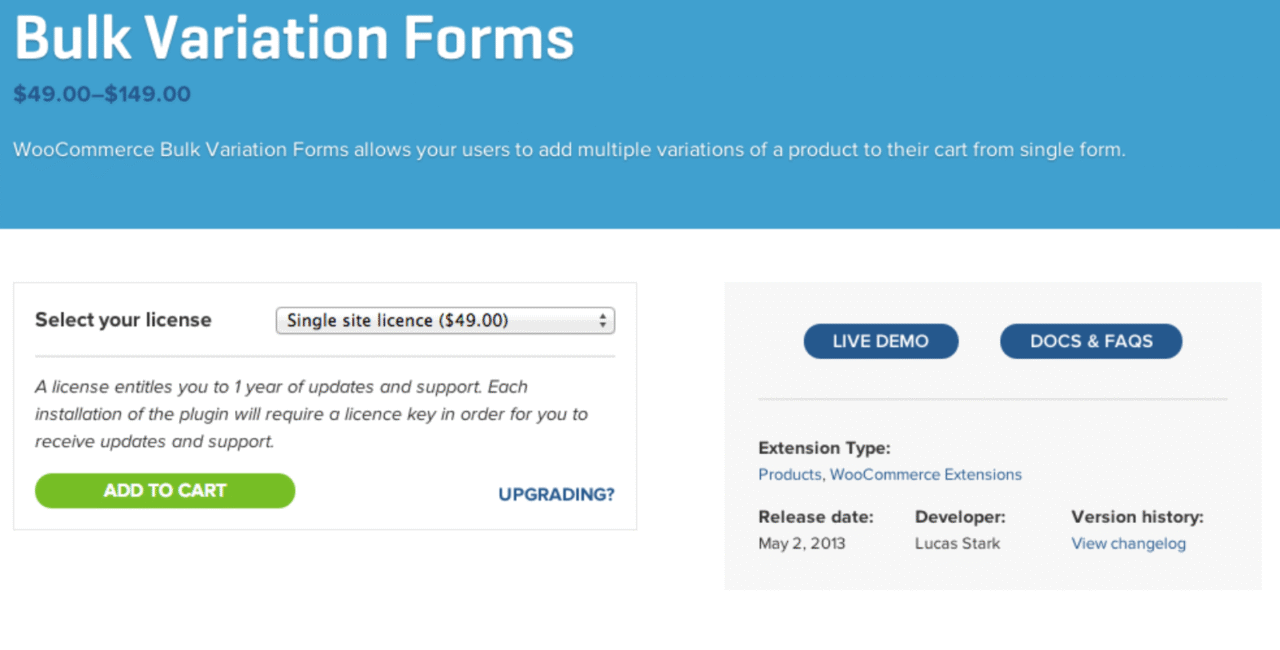Click the developer name Lucas Stark
This screenshot has height=650, width=1280.
pyautogui.click(x=957, y=544)
